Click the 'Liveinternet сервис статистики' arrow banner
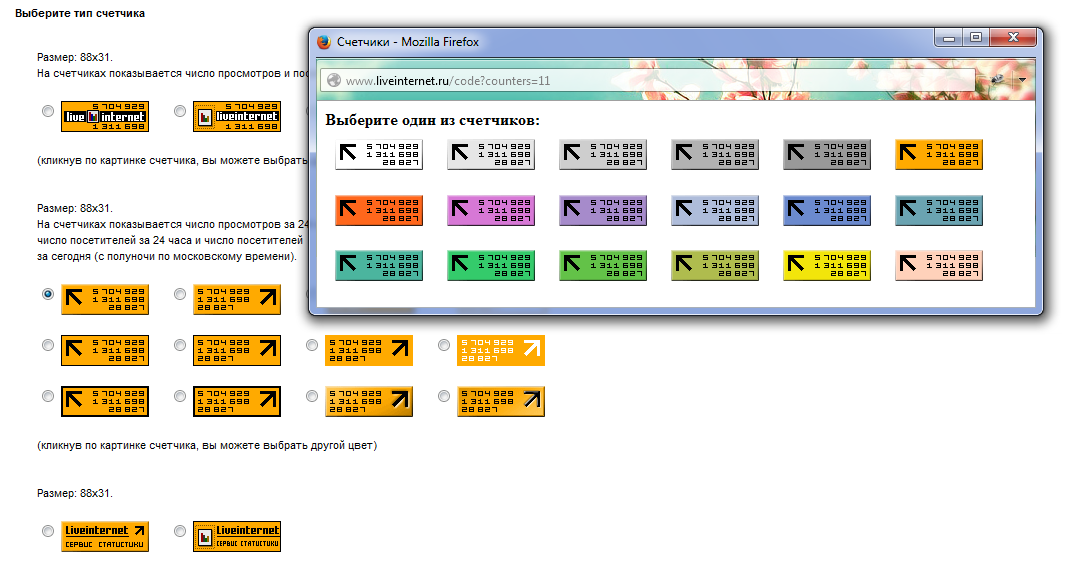1087x569 pixels. click(105, 536)
